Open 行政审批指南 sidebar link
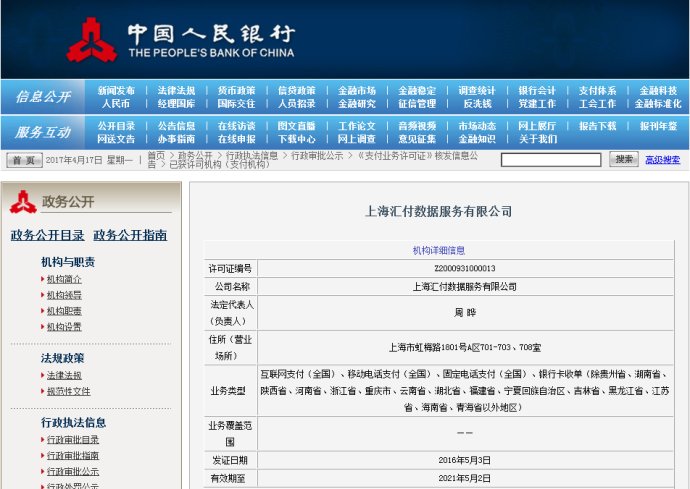The image size is (690, 489). click(73, 456)
